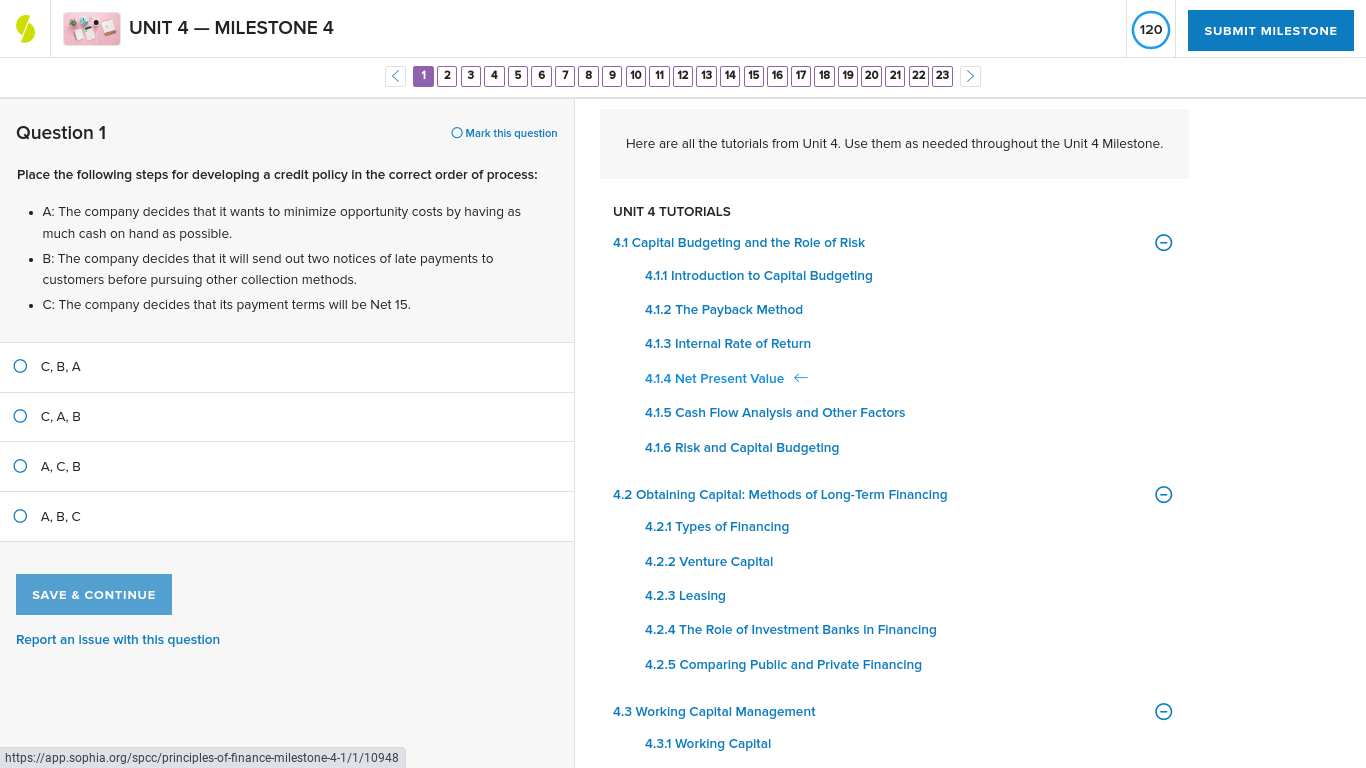Open the 4.3.1 Working Capital tutorial

708,743
